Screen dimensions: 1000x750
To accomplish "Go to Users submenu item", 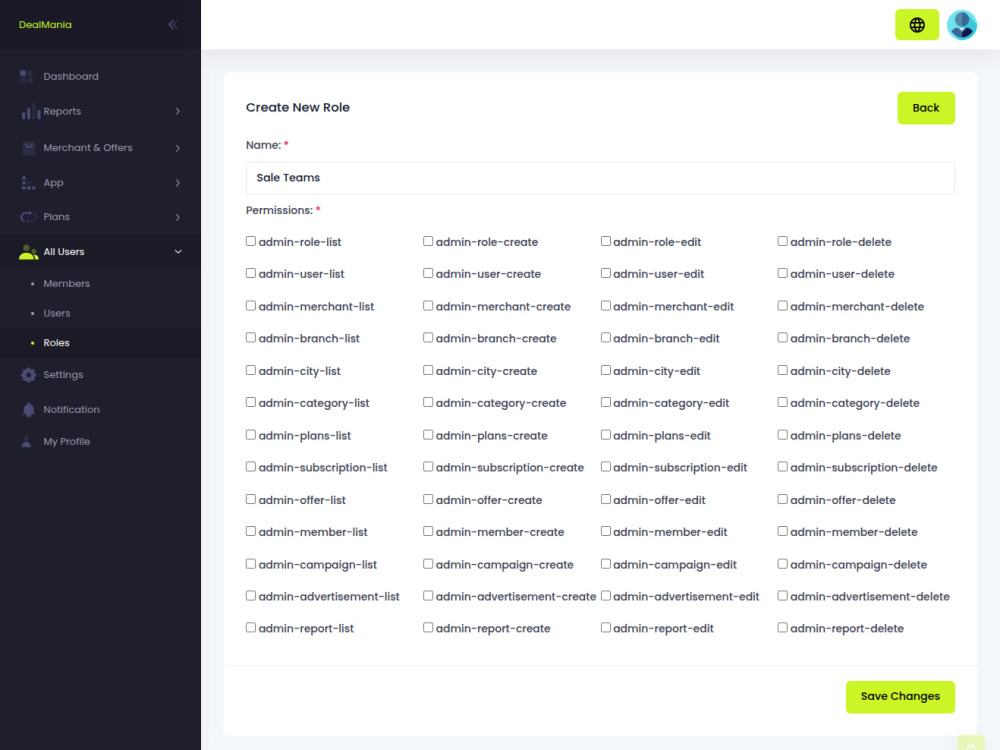I will (57, 313).
